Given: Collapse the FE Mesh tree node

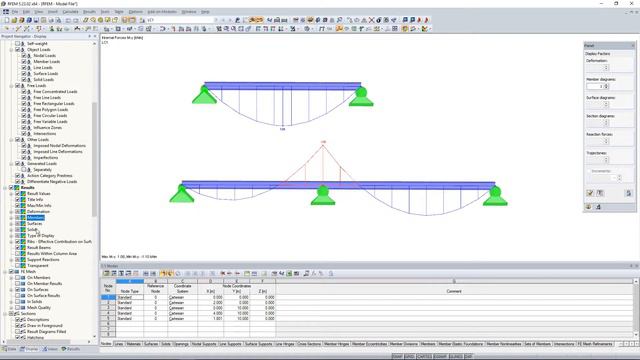Looking at the screenshot, I should (x=5, y=271).
